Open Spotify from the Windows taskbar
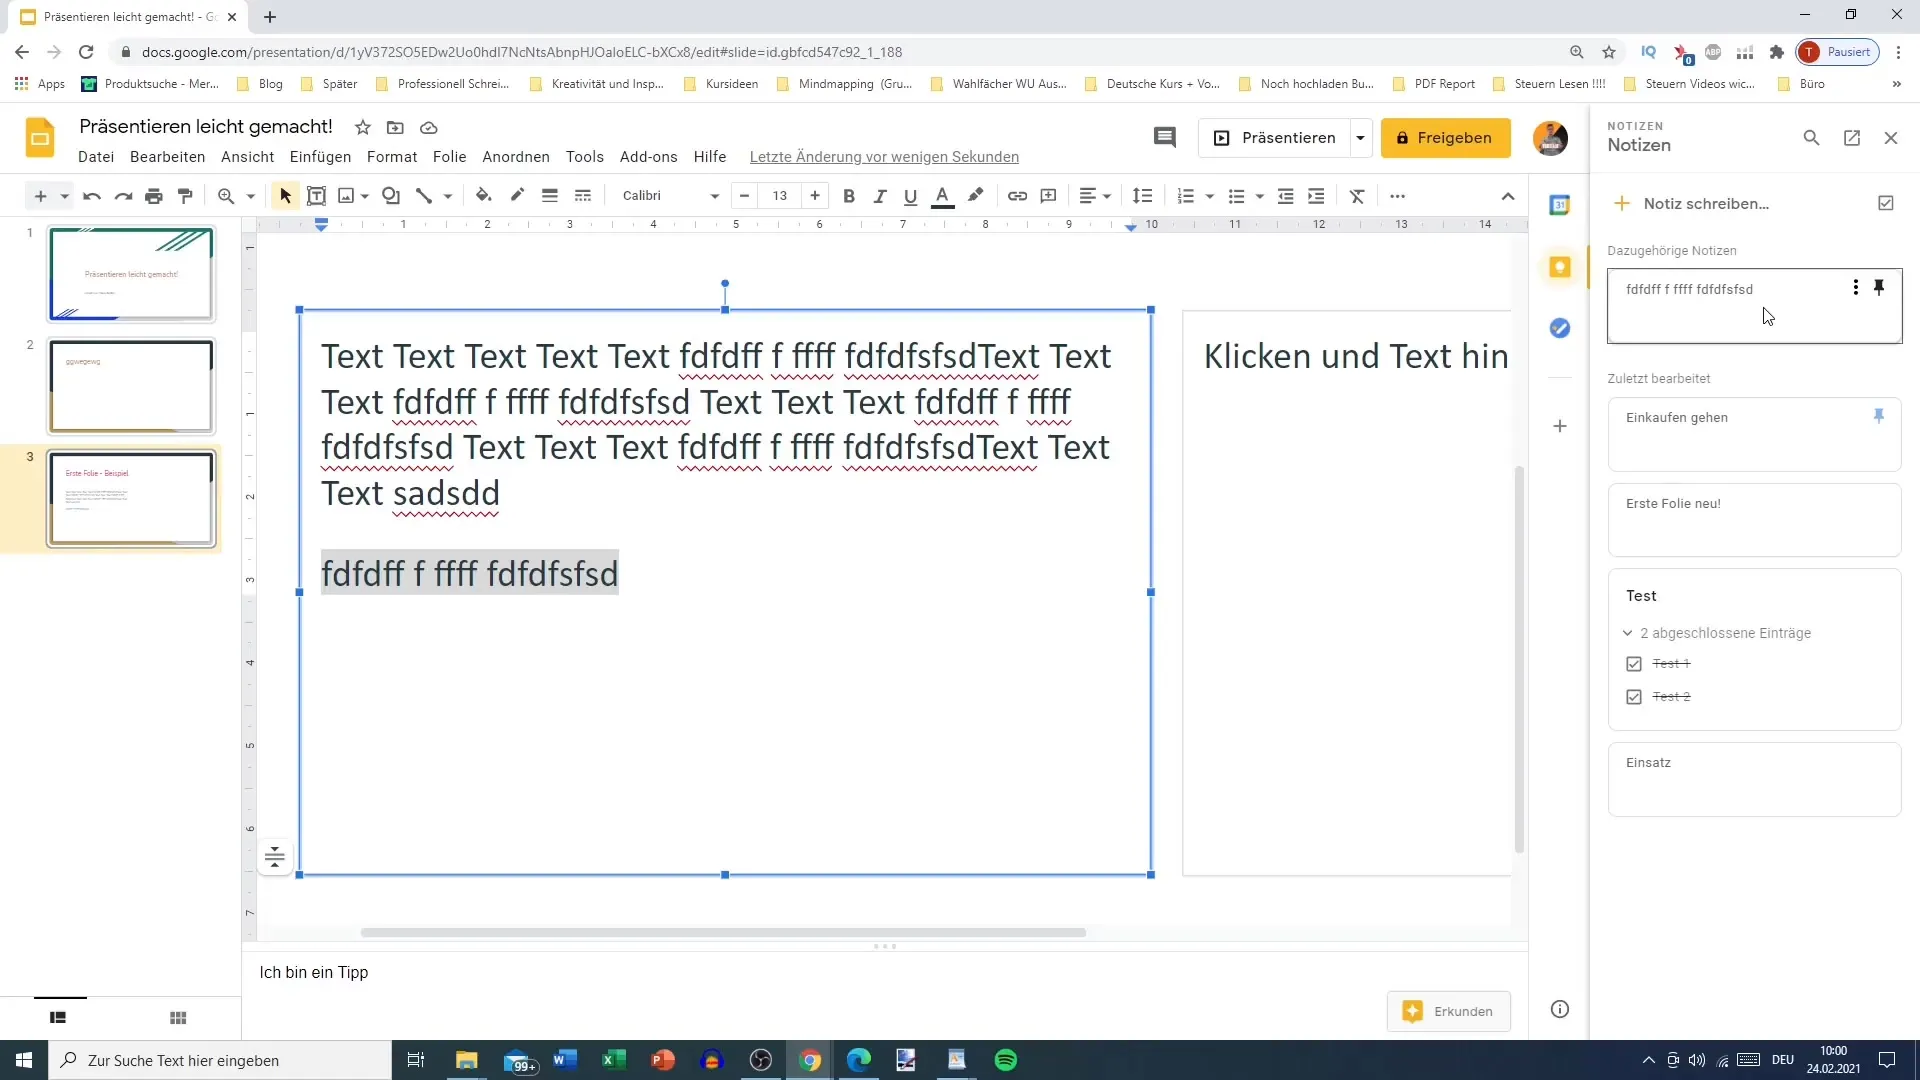 (x=1006, y=1060)
